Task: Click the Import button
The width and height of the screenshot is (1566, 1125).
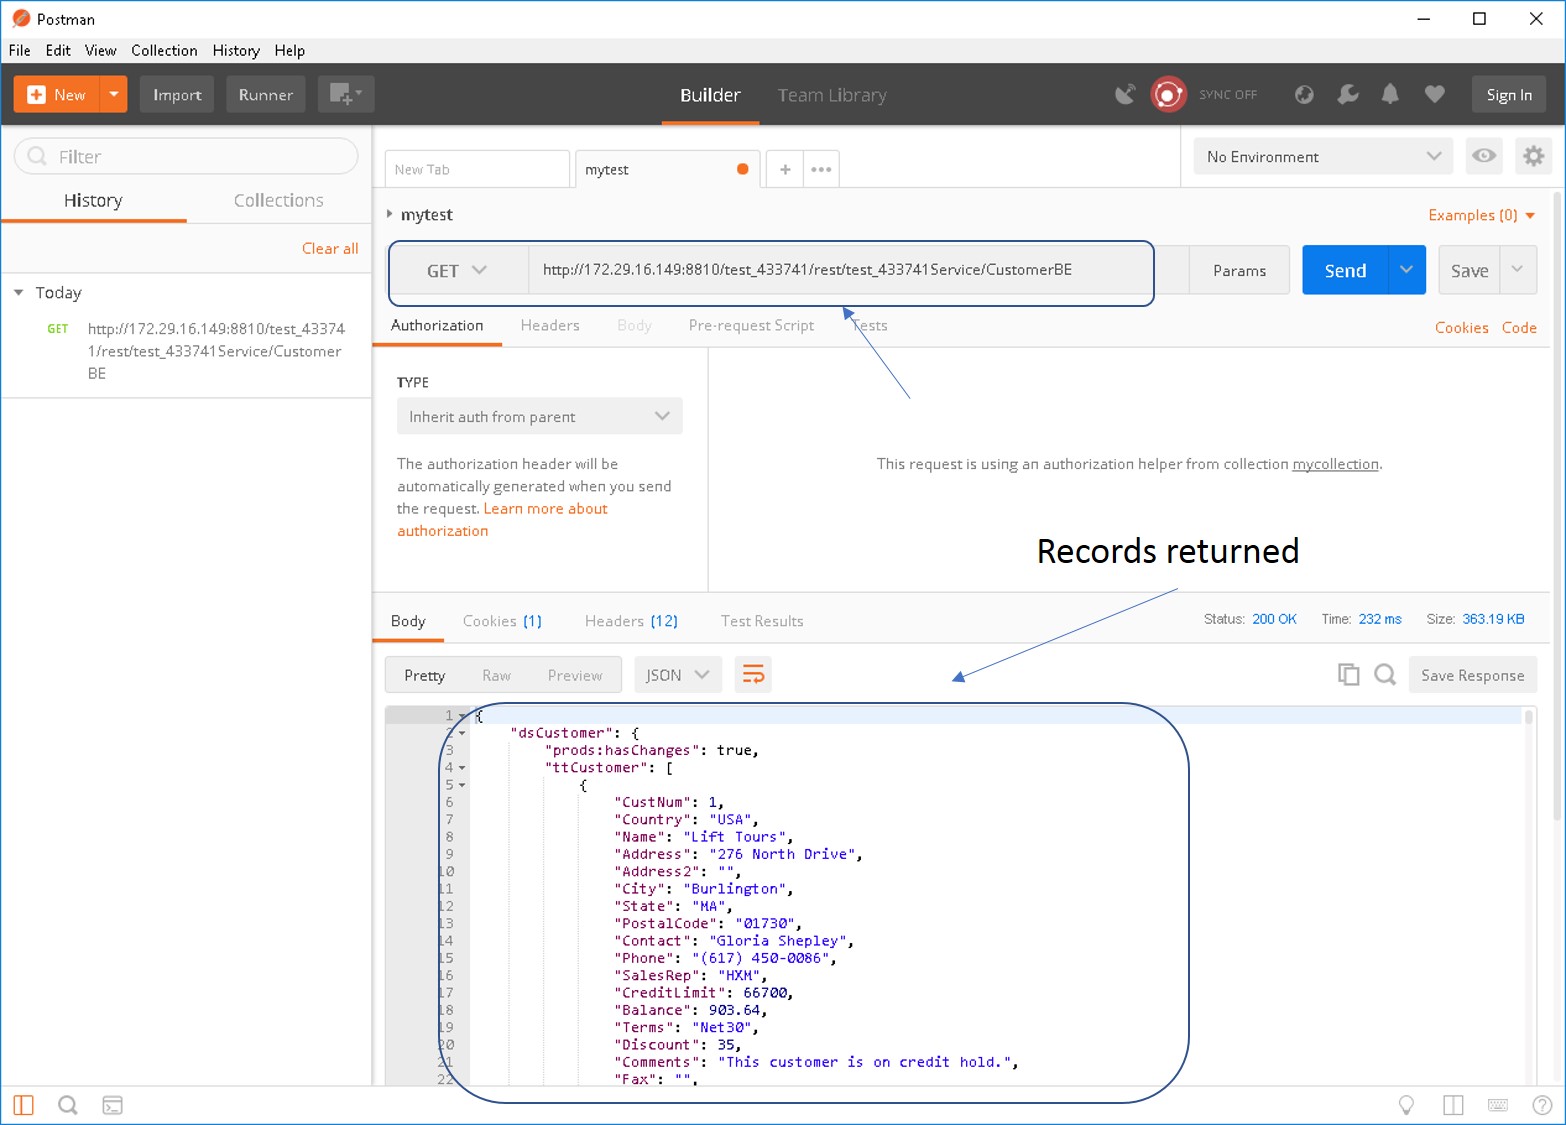Action: [x=177, y=94]
